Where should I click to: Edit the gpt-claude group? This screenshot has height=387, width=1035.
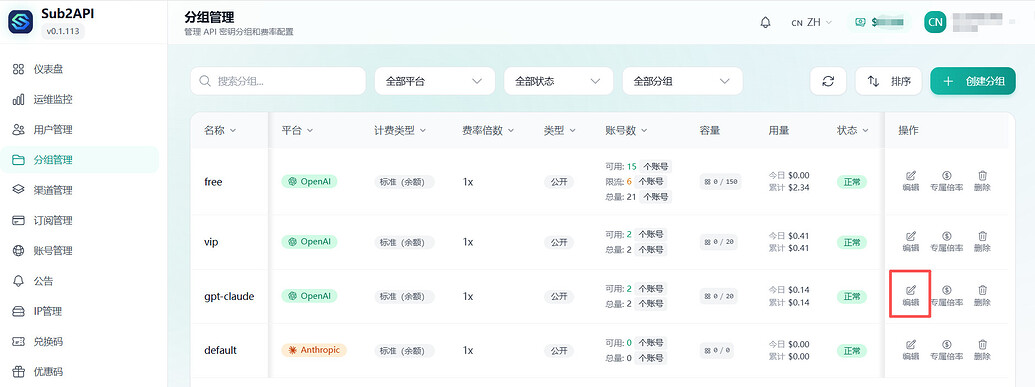click(911, 296)
